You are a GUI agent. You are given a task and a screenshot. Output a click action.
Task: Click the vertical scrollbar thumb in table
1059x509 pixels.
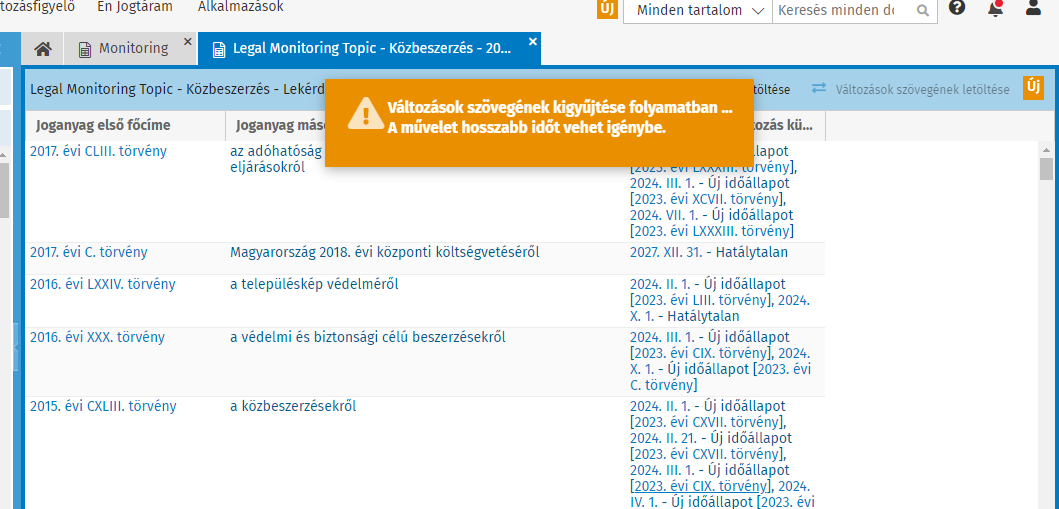1046,168
